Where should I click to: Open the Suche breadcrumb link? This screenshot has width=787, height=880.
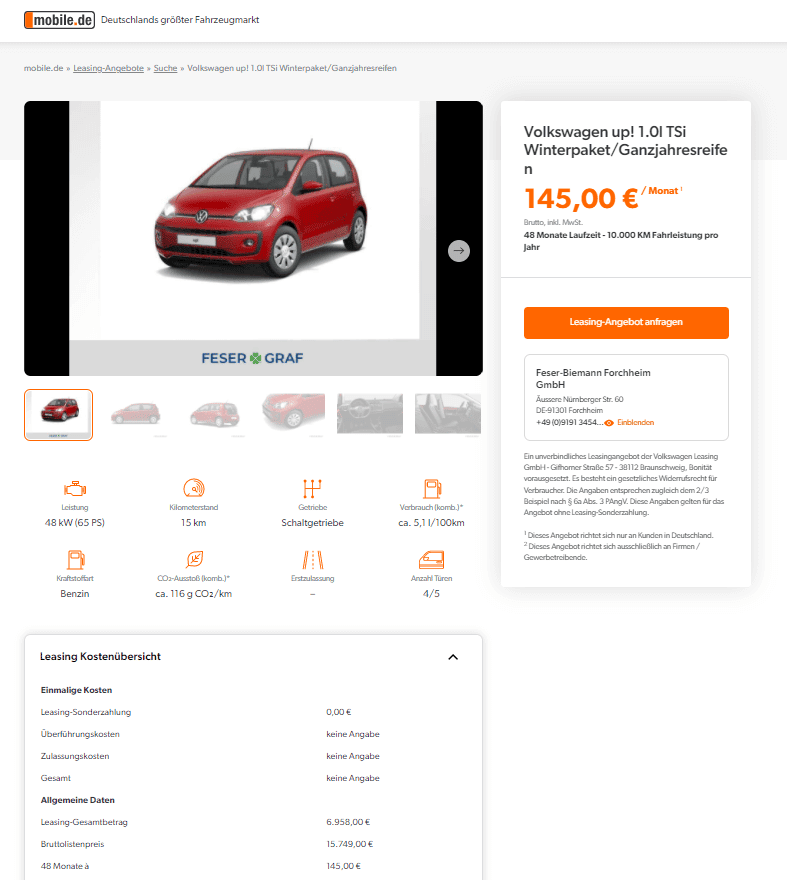pos(166,68)
